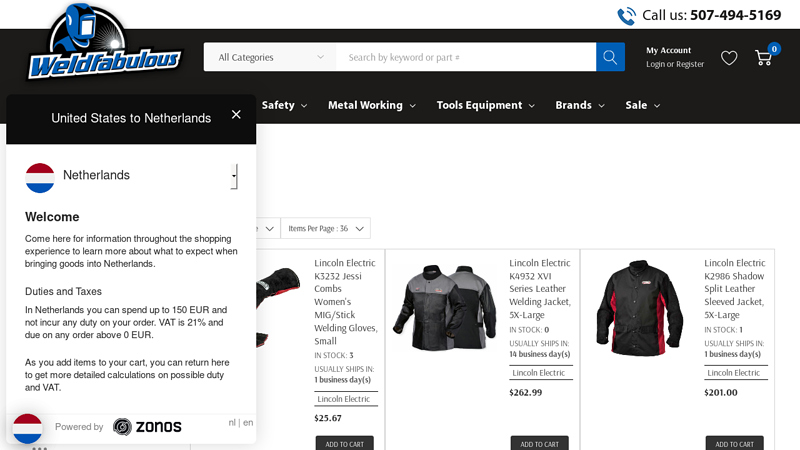Open the wishlist heart icon

(729, 58)
